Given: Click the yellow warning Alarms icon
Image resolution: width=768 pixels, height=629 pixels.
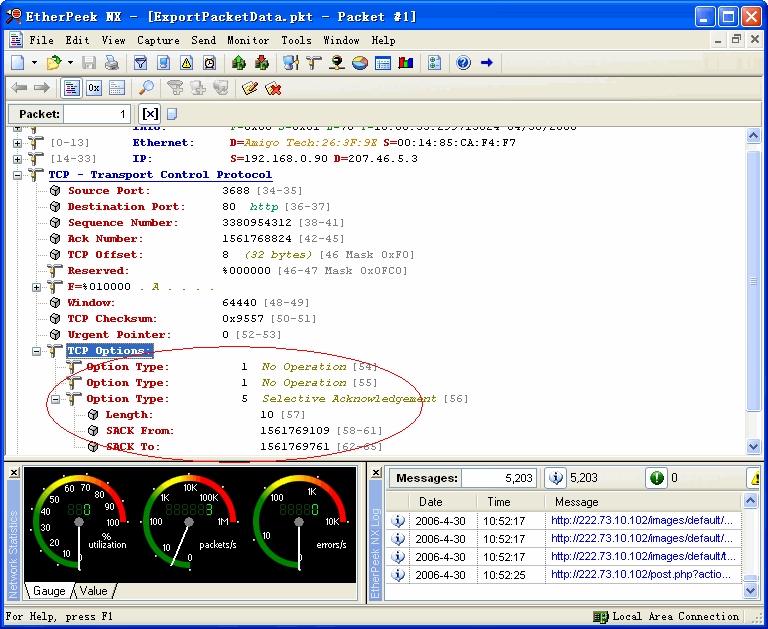Looking at the screenshot, I should pos(187,63).
